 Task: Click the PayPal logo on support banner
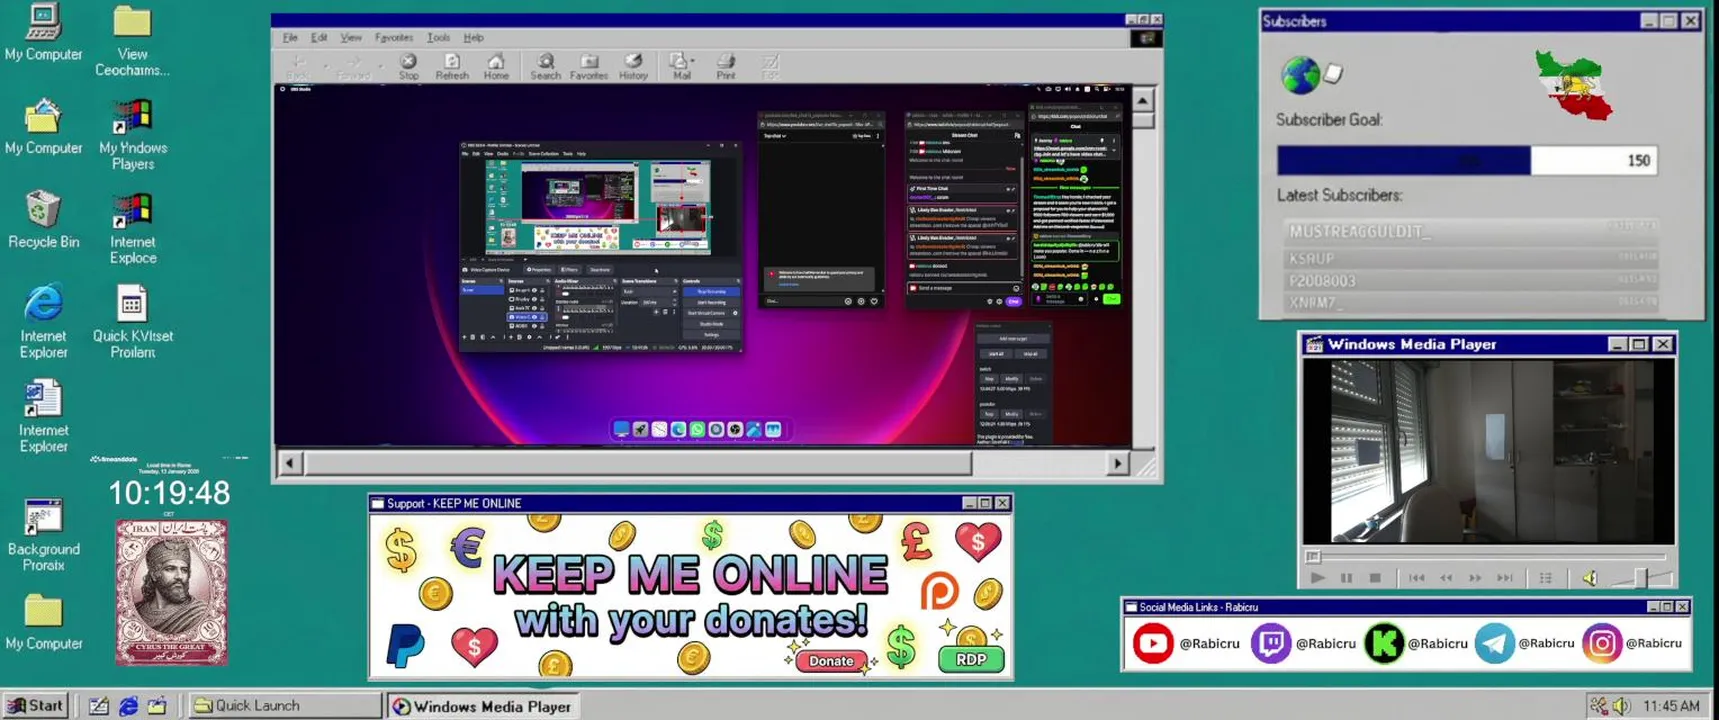[x=405, y=644]
